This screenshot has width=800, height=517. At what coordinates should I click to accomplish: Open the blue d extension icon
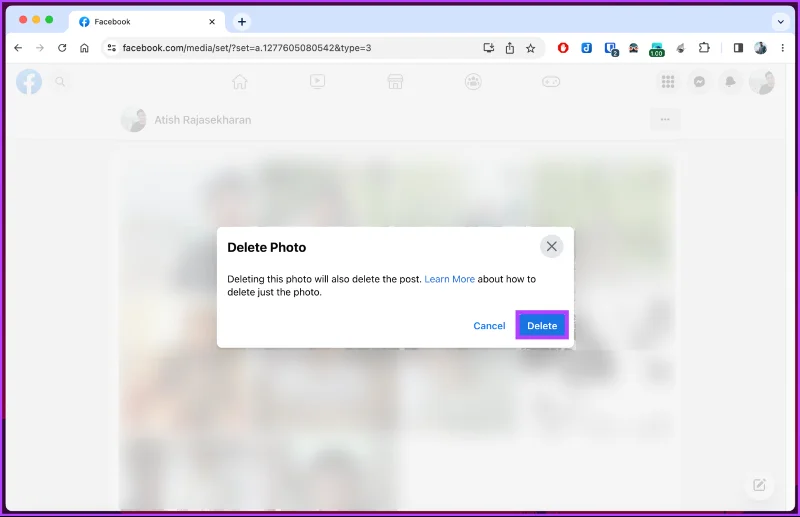[586, 48]
